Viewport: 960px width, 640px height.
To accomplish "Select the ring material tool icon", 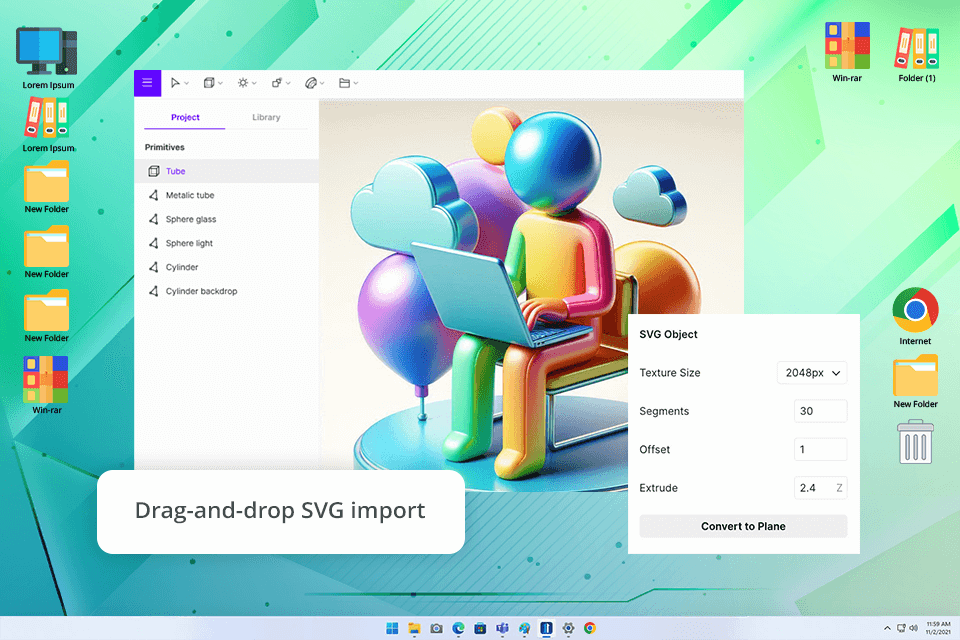I will click(x=310, y=83).
